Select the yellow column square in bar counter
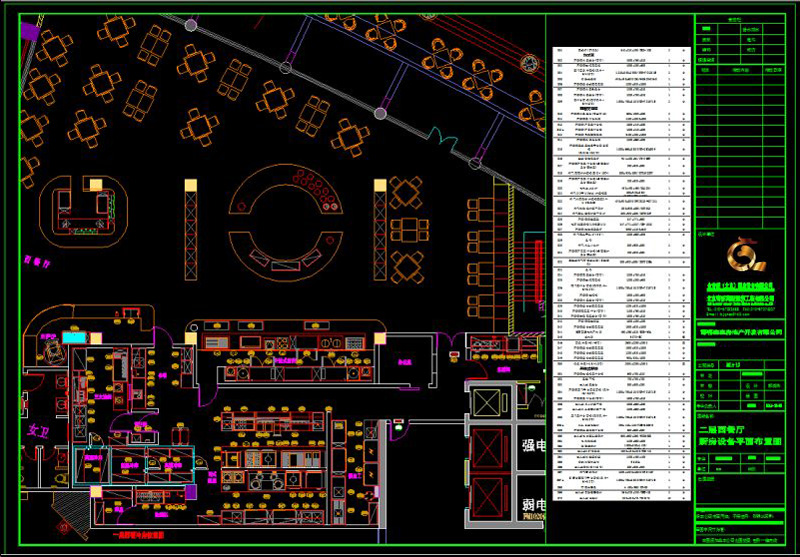 [95, 184]
